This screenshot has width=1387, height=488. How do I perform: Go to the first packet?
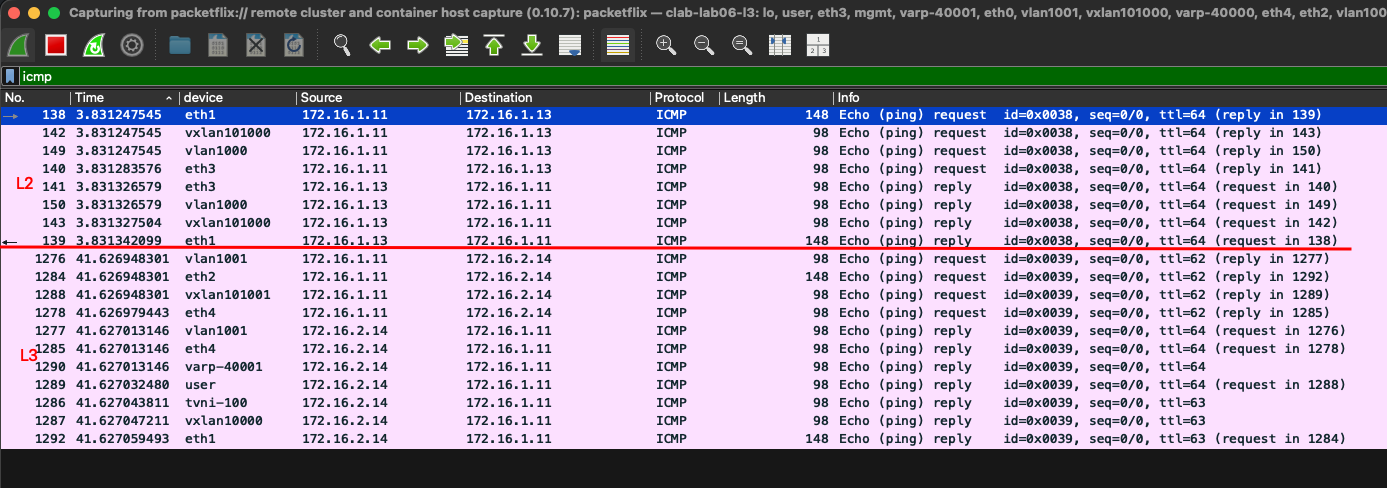493,45
